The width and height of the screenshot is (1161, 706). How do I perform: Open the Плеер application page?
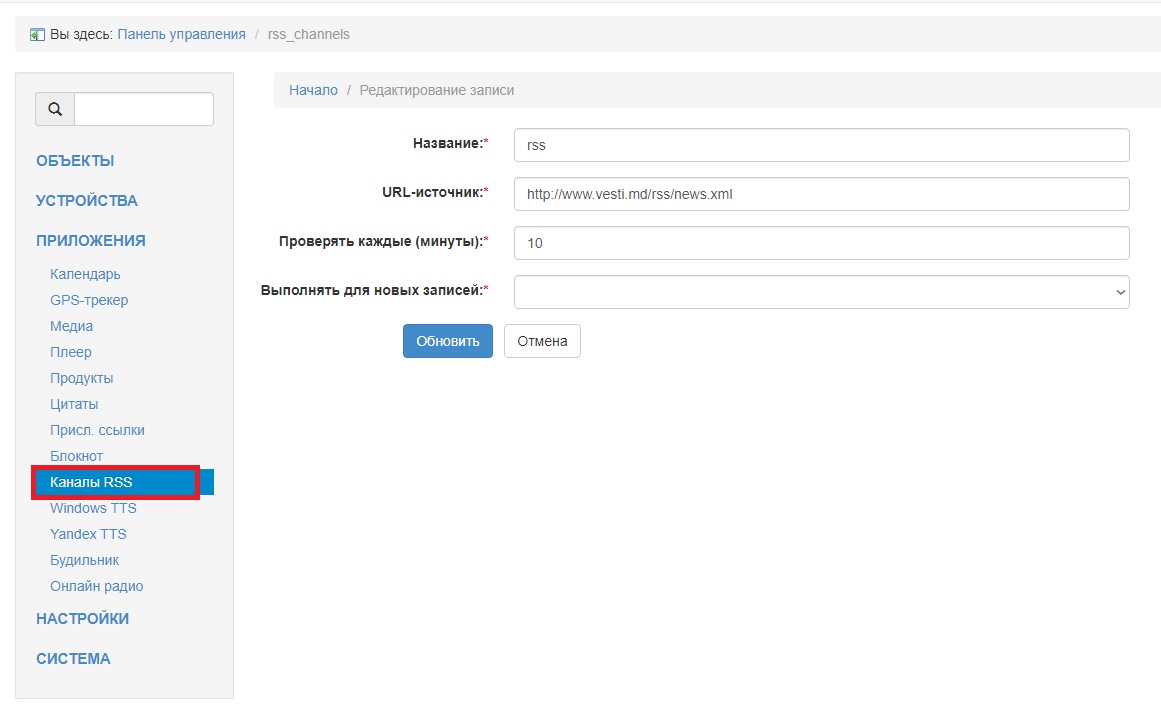click(70, 351)
